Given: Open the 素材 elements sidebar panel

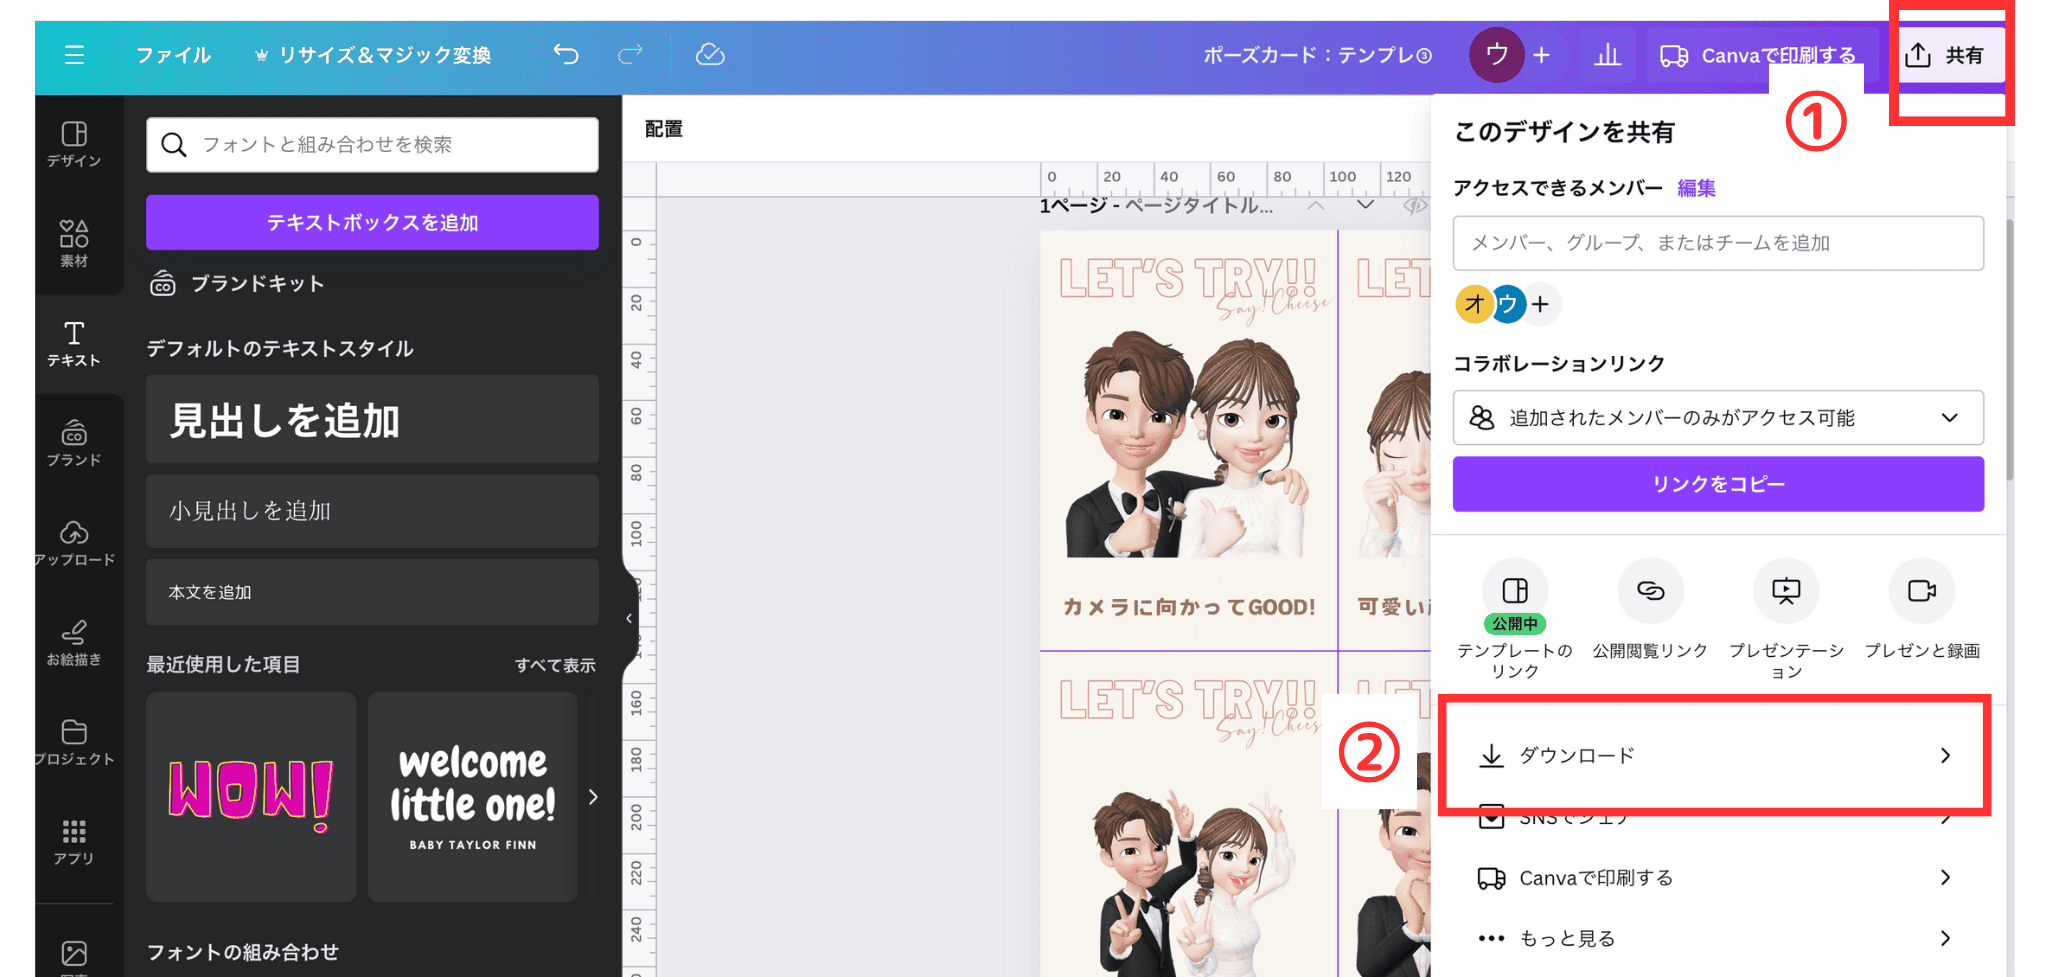Looking at the screenshot, I should 74,243.
